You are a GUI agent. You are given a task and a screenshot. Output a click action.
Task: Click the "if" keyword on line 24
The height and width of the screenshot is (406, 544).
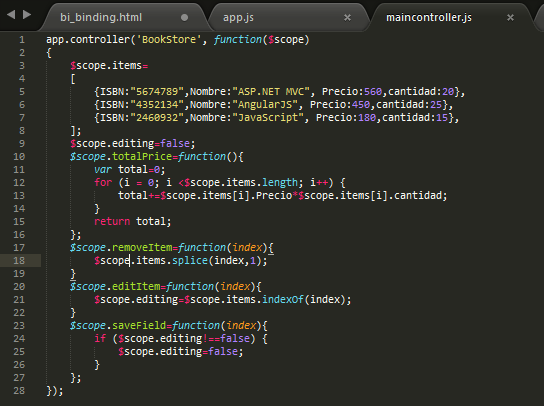tap(100, 338)
